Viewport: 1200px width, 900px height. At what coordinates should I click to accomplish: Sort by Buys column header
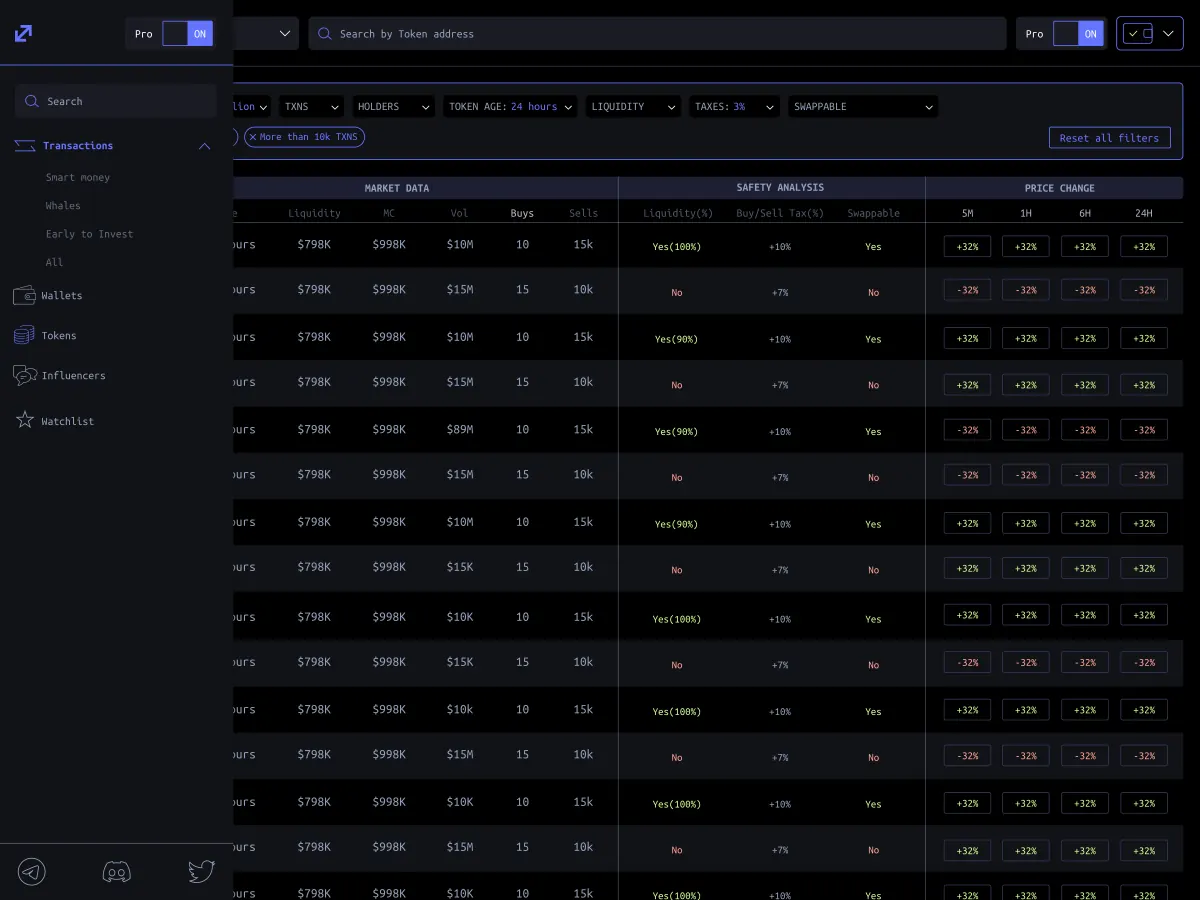[x=522, y=213]
